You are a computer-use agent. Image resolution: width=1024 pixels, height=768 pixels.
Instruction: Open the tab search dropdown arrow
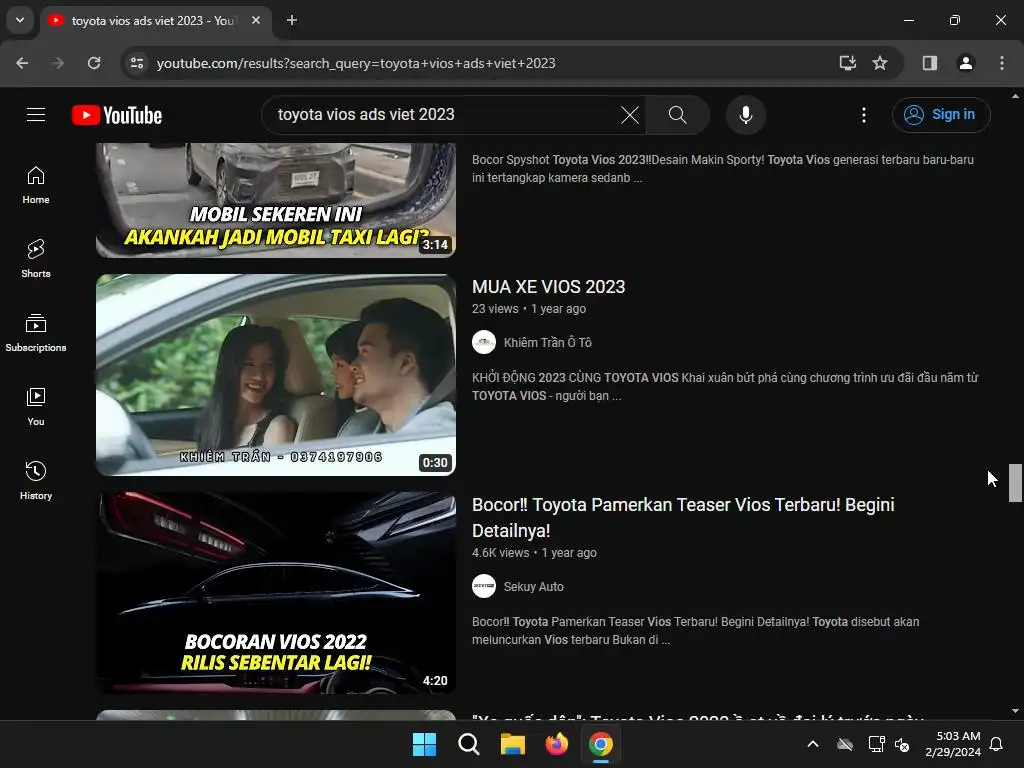pos(20,20)
